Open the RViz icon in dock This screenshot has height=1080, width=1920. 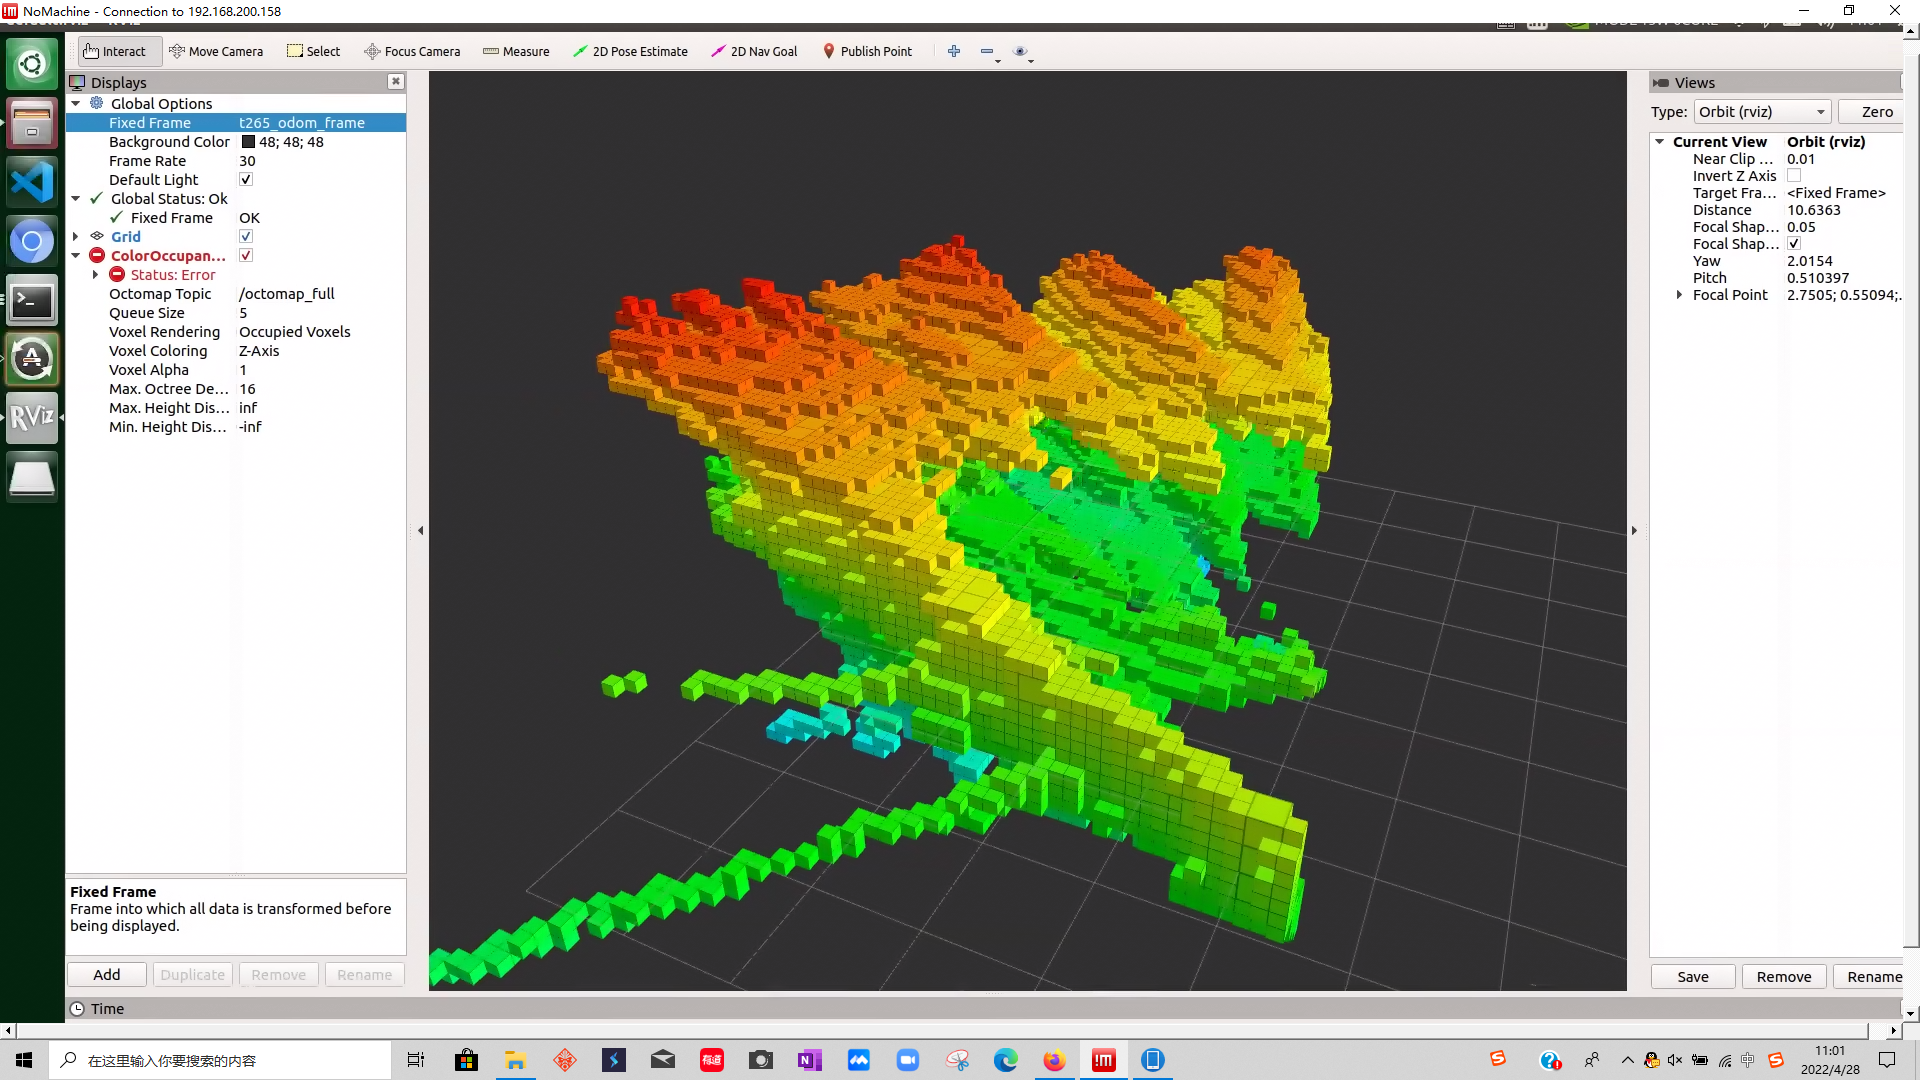32,417
